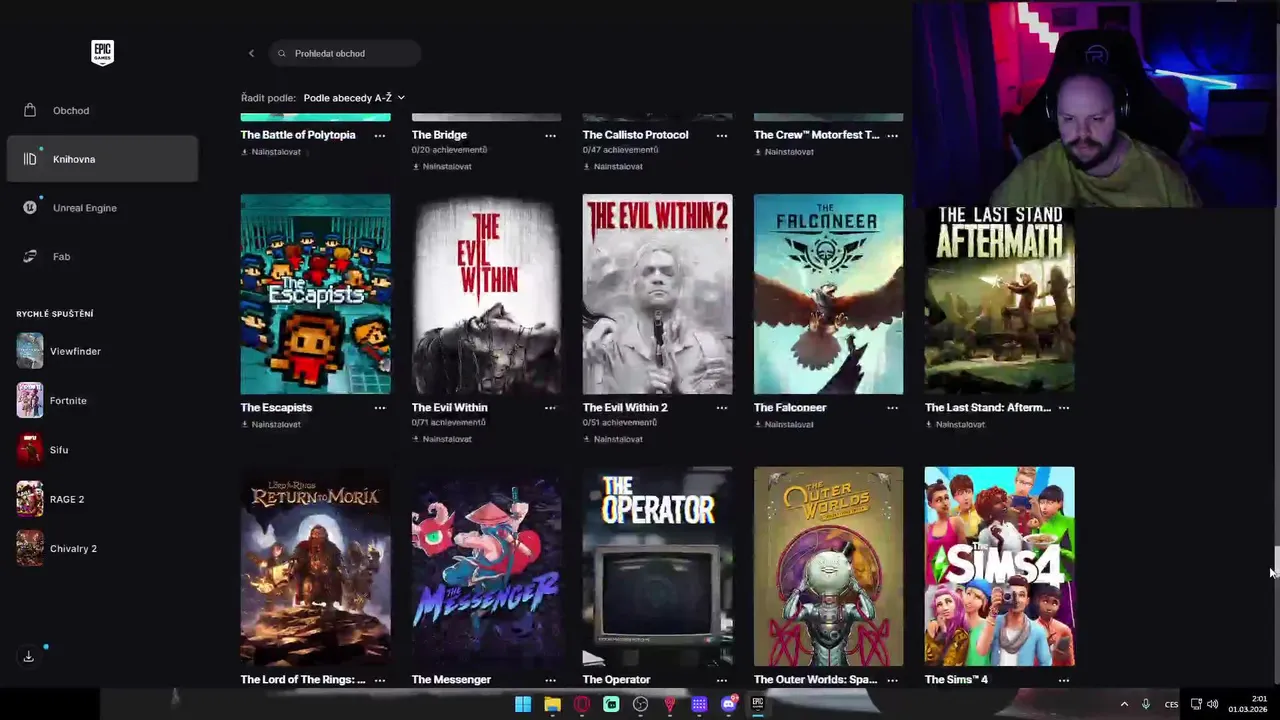Open the clock and date 01.03.2026
The height and width of the screenshot is (720, 1280).
pos(1250,704)
